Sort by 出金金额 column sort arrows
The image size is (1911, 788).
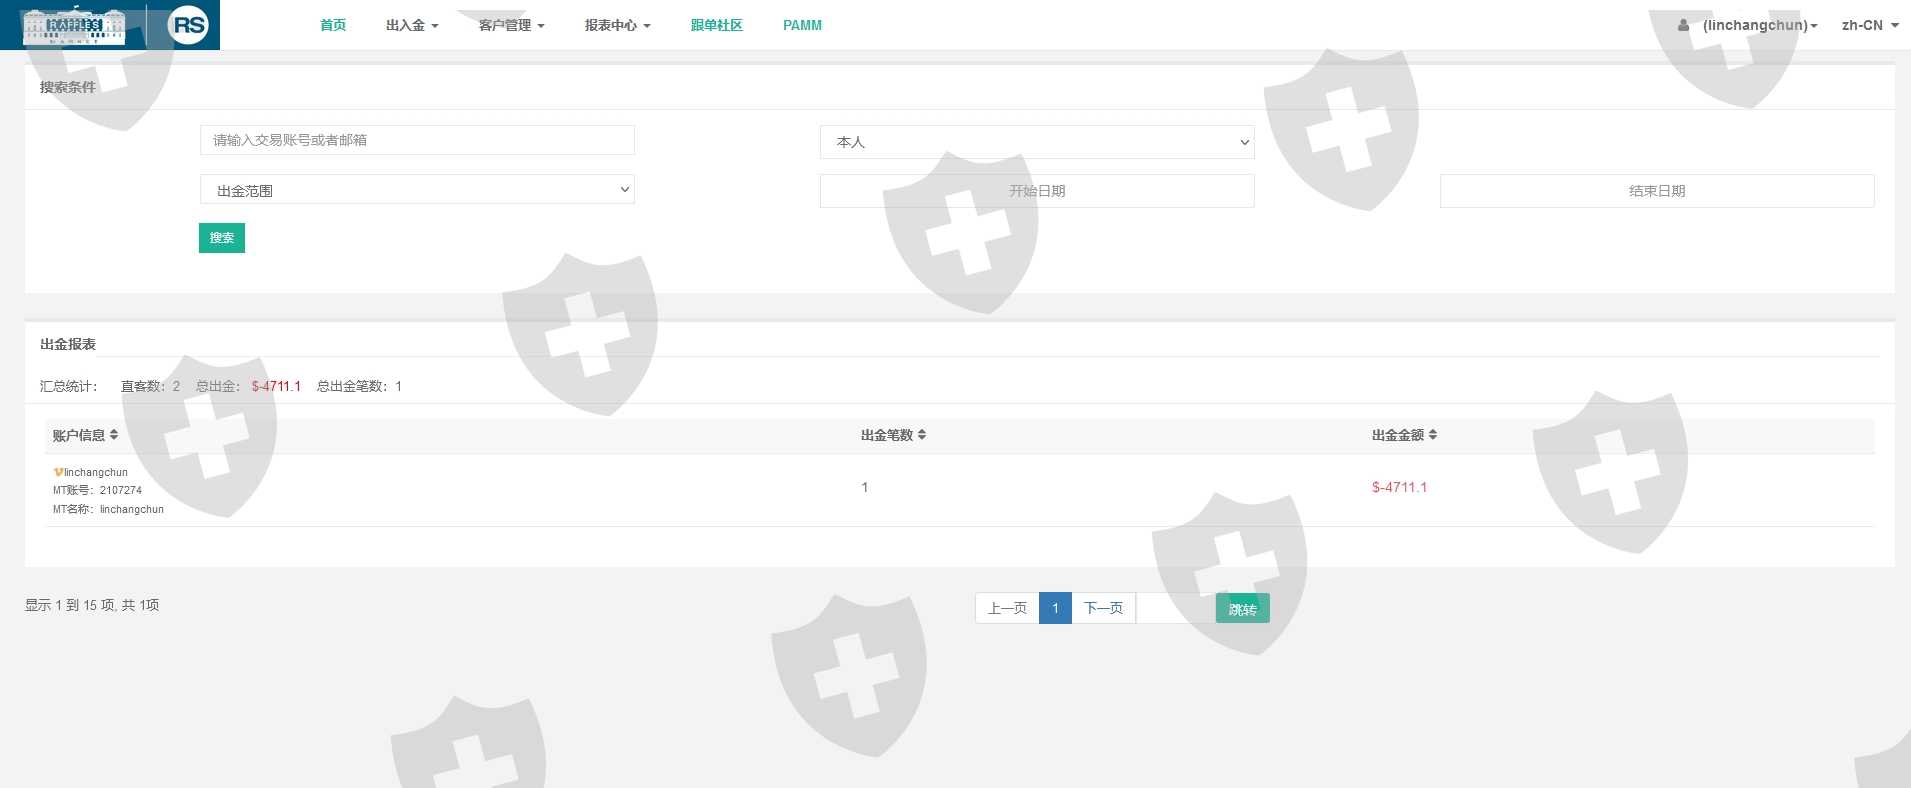click(1433, 435)
